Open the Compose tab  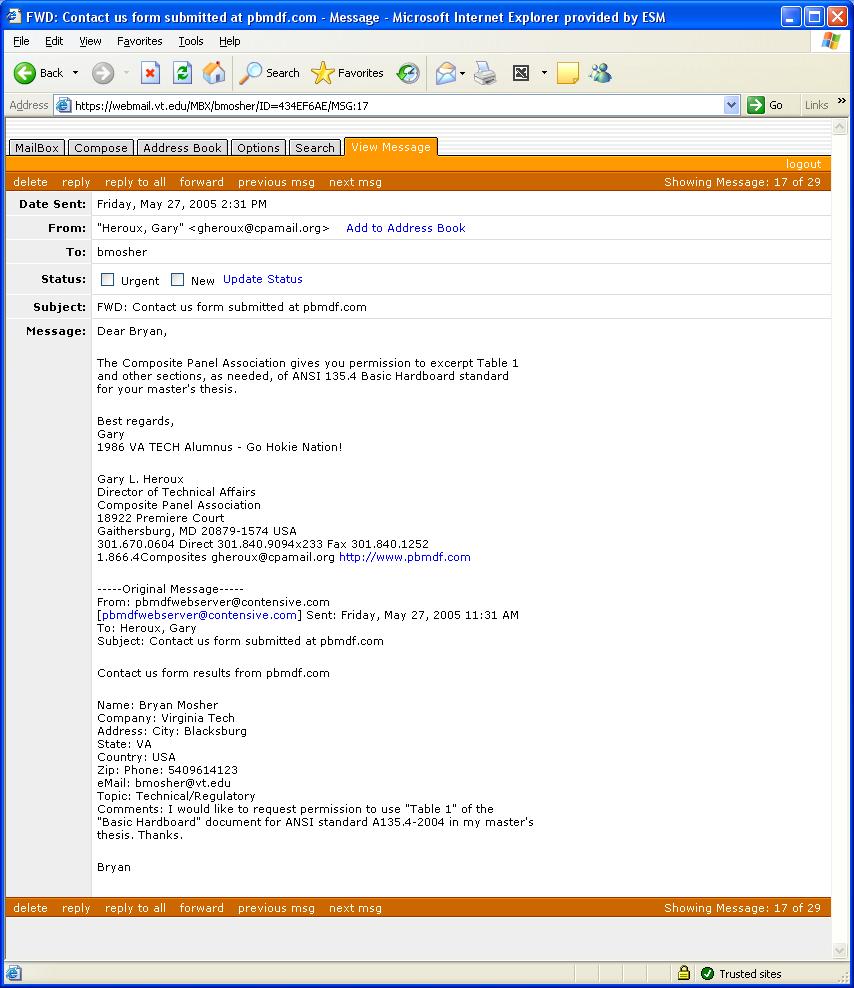click(101, 147)
